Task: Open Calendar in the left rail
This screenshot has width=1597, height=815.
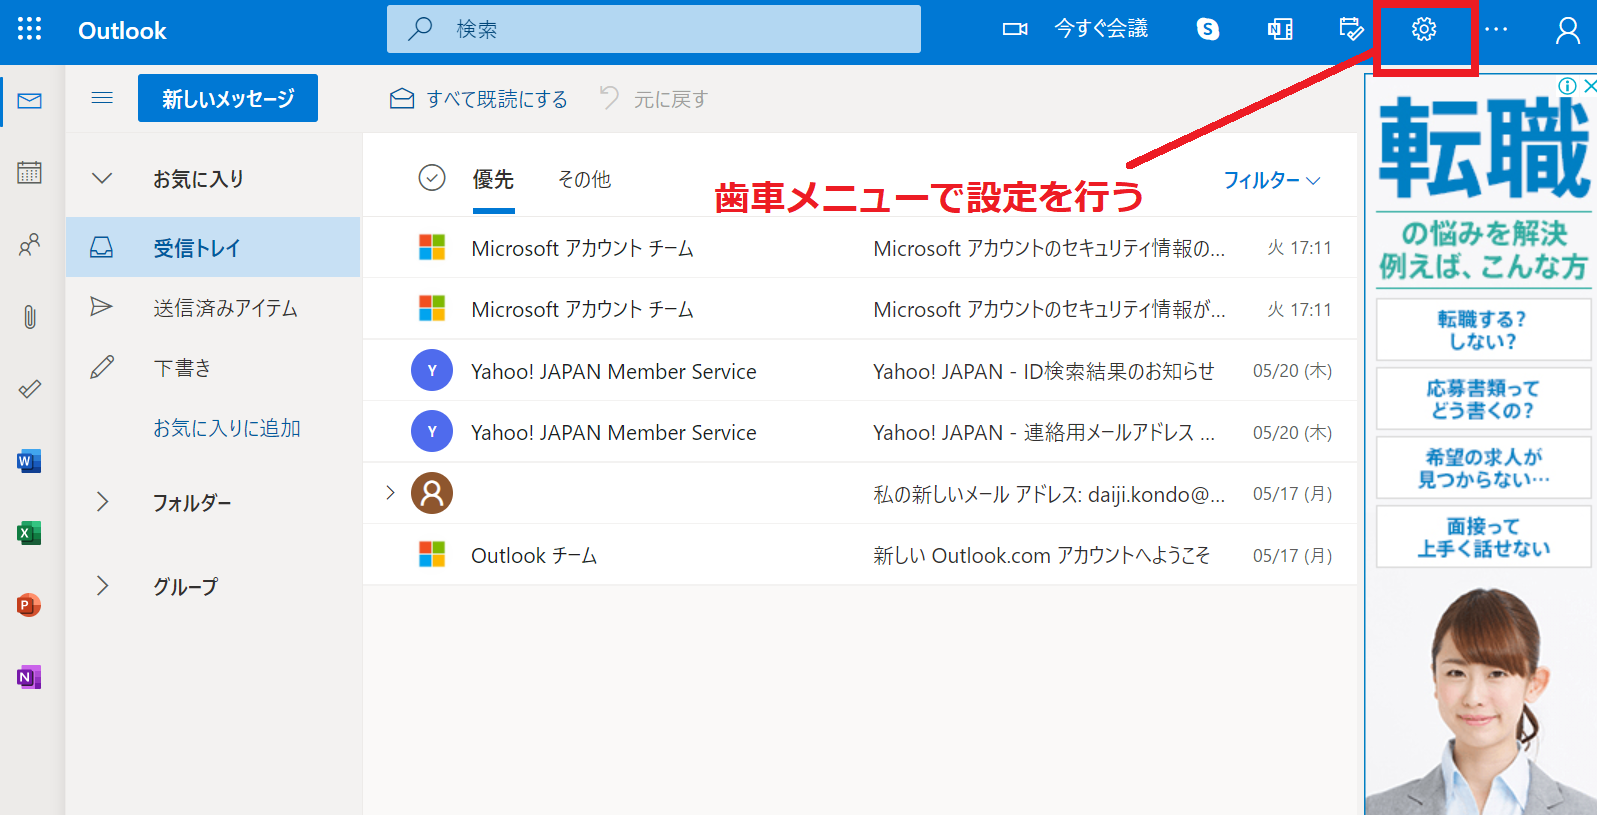Action: [30, 173]
